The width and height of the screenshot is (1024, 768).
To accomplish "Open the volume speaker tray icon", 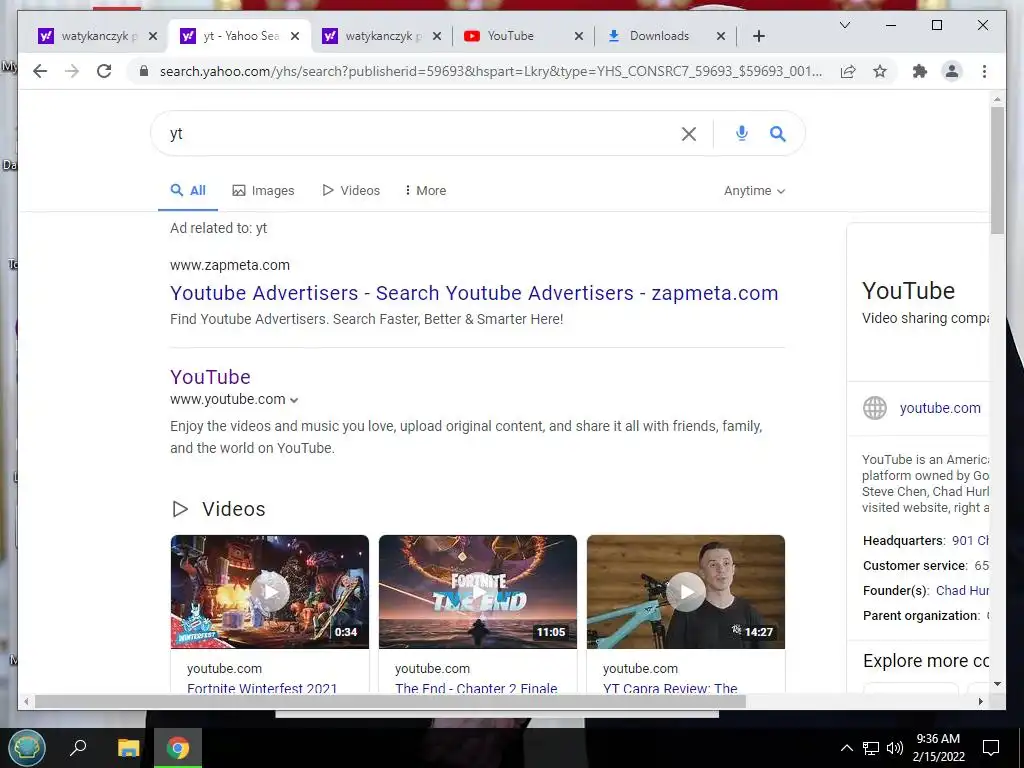I will 895,748.
